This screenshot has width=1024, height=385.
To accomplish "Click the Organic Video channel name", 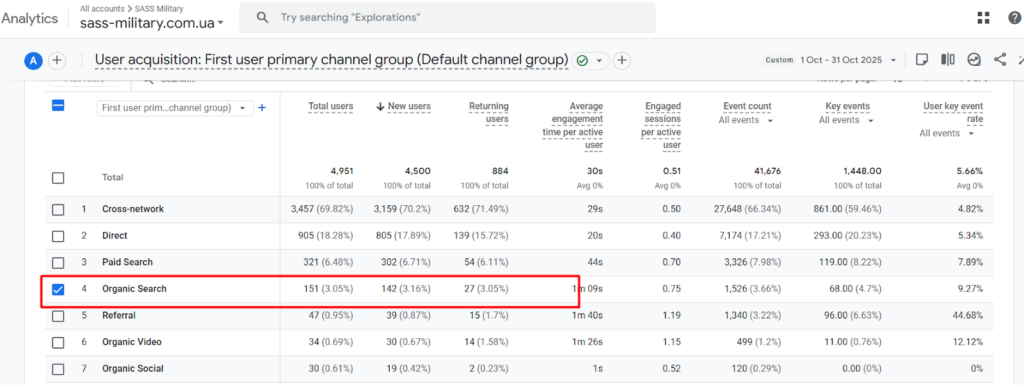I will click(x=132, y=342).
